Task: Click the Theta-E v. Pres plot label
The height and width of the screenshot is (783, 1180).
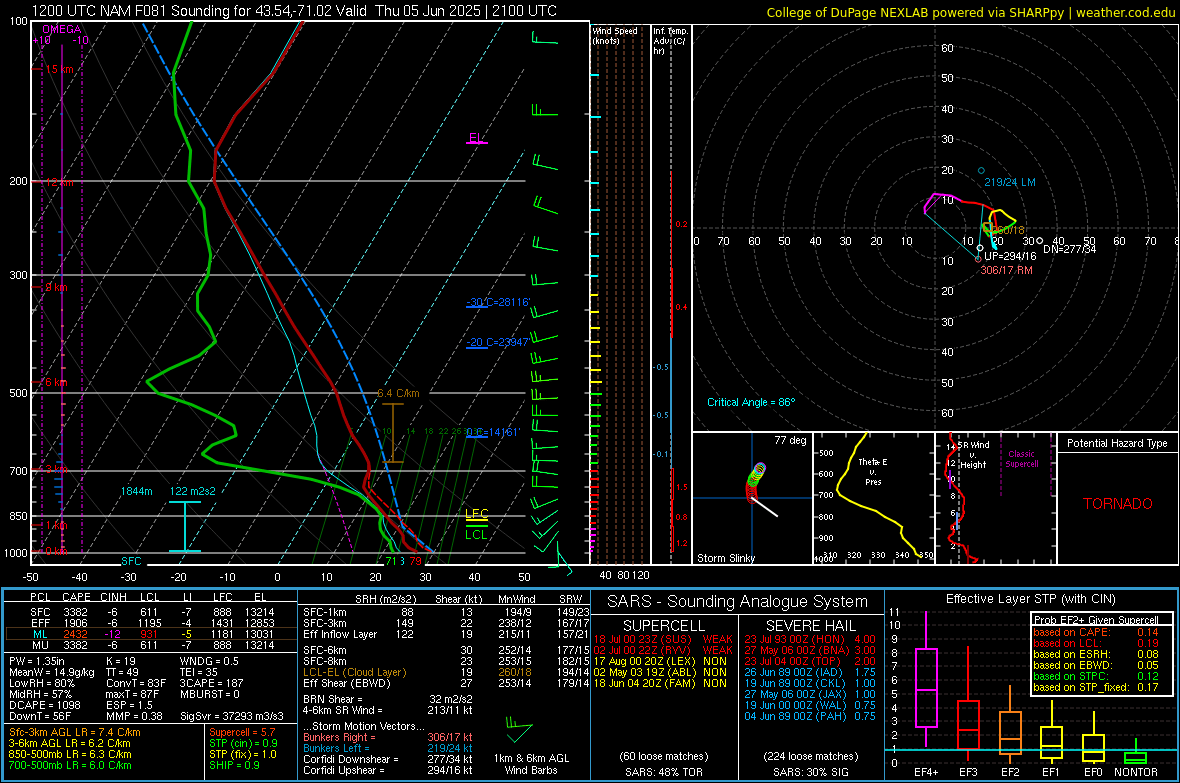Action: point(873,471)
